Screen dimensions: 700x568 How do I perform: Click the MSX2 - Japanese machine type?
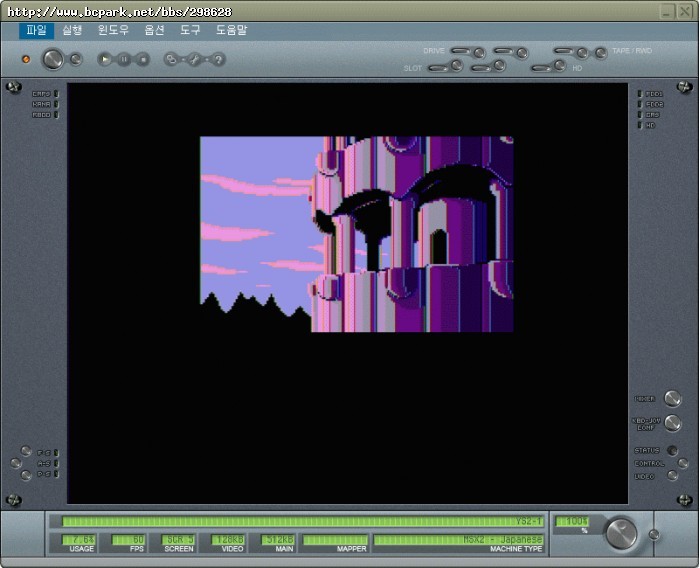point(459,540)
